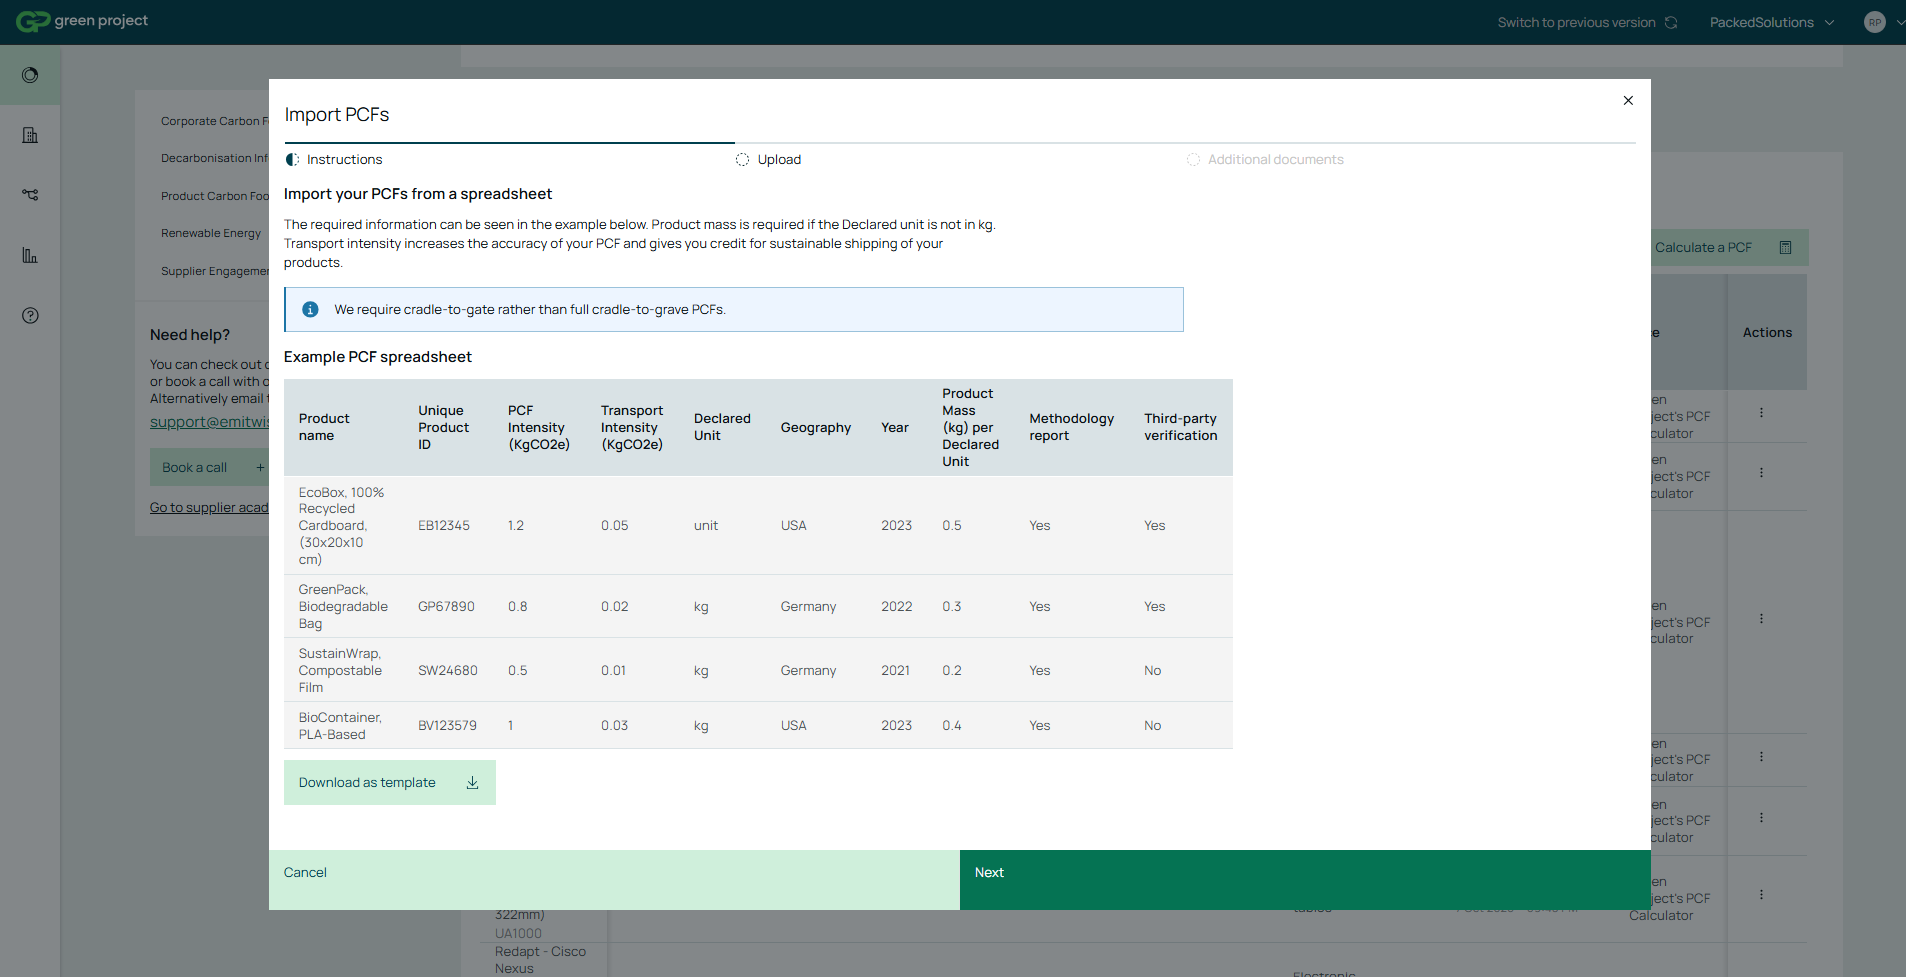Click the Calculate a PCF button

point(1722,248)
